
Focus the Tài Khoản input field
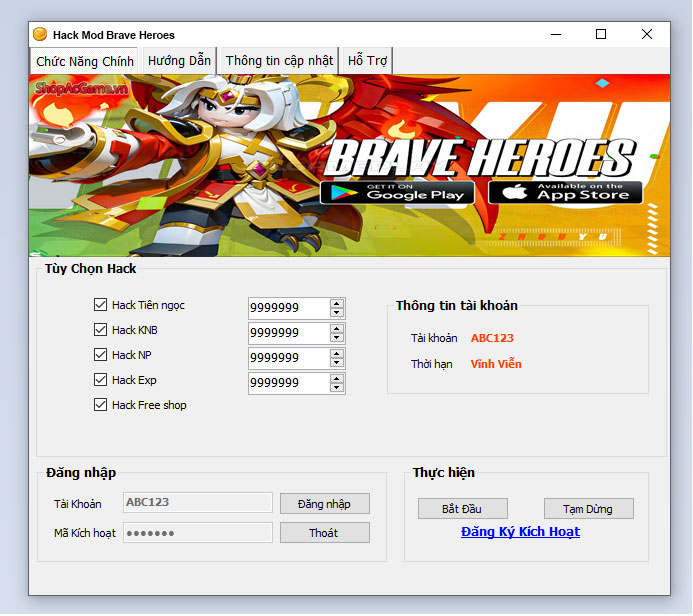click(198, 502)
